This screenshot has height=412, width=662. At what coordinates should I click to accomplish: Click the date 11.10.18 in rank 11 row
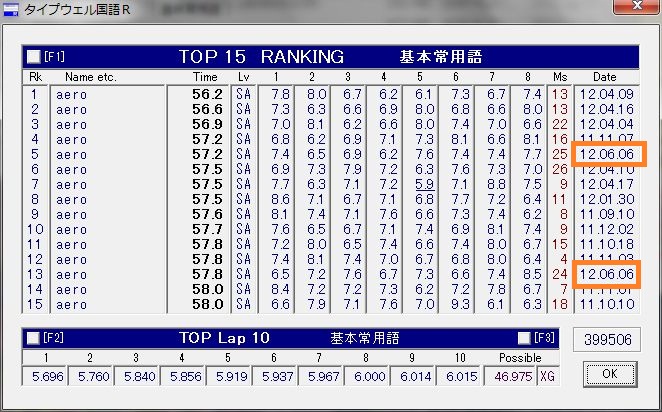[x=607, y=244]
